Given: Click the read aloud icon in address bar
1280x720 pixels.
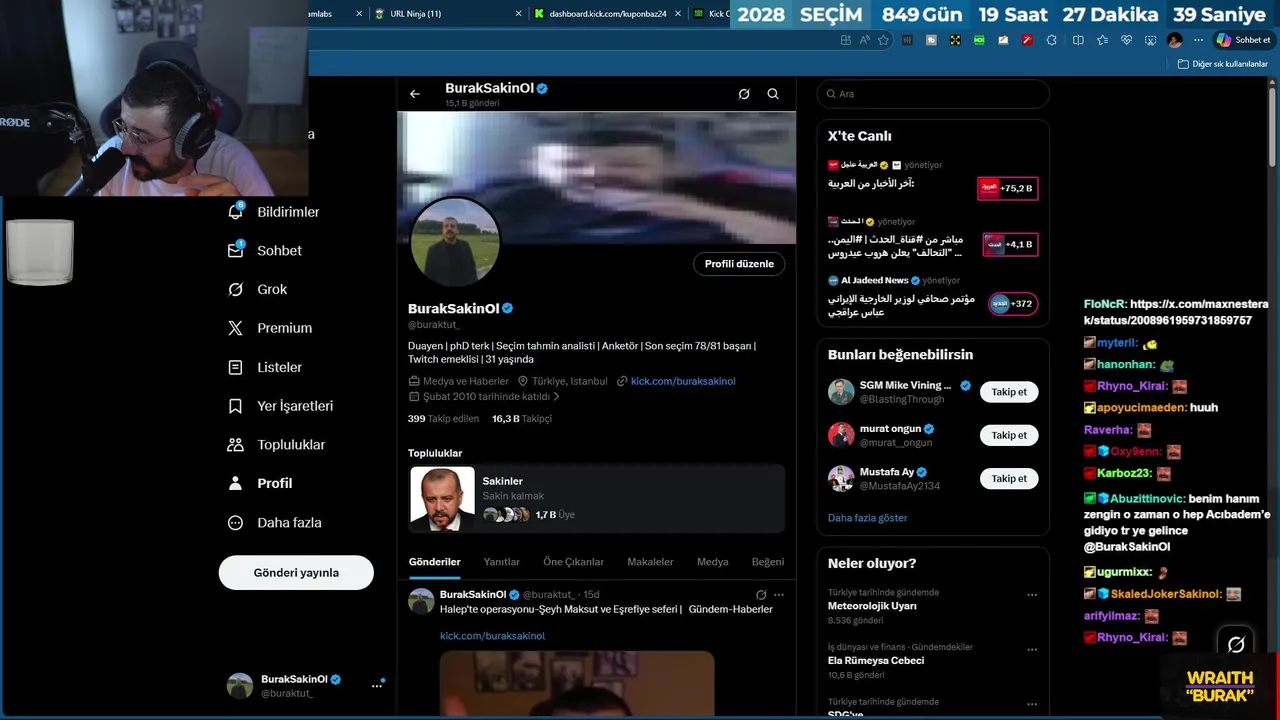Looking at the screenshot, I should (x=864, y=40).
